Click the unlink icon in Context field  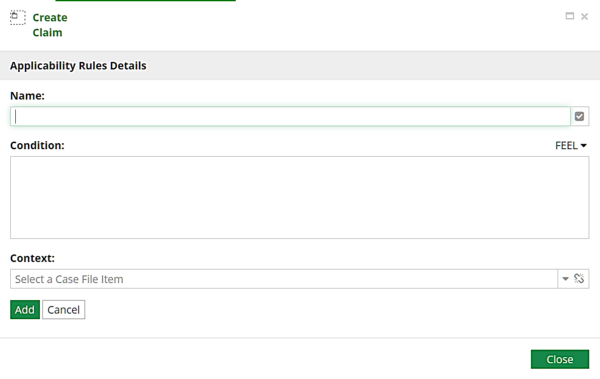[579, 278]
